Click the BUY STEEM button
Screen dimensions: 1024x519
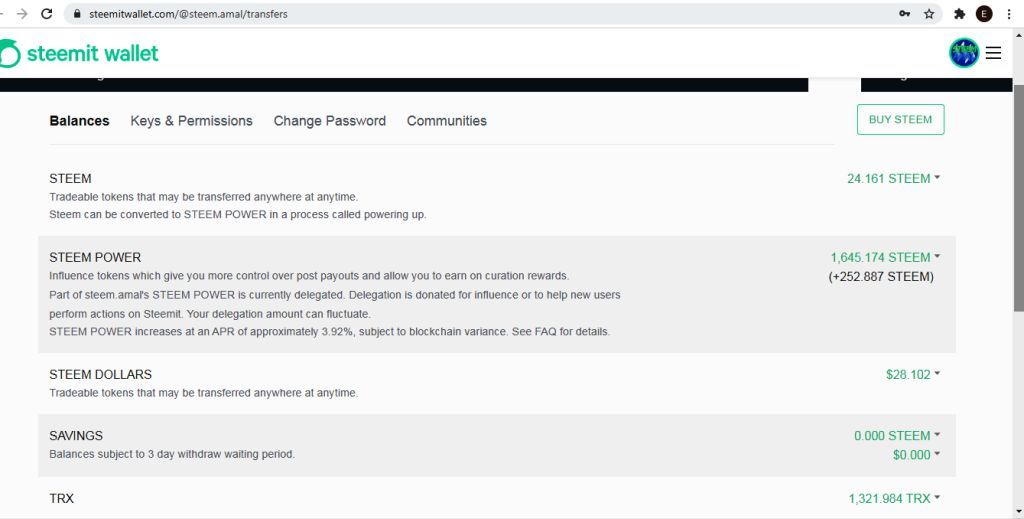pyautogui.click(x=900, y=119)
